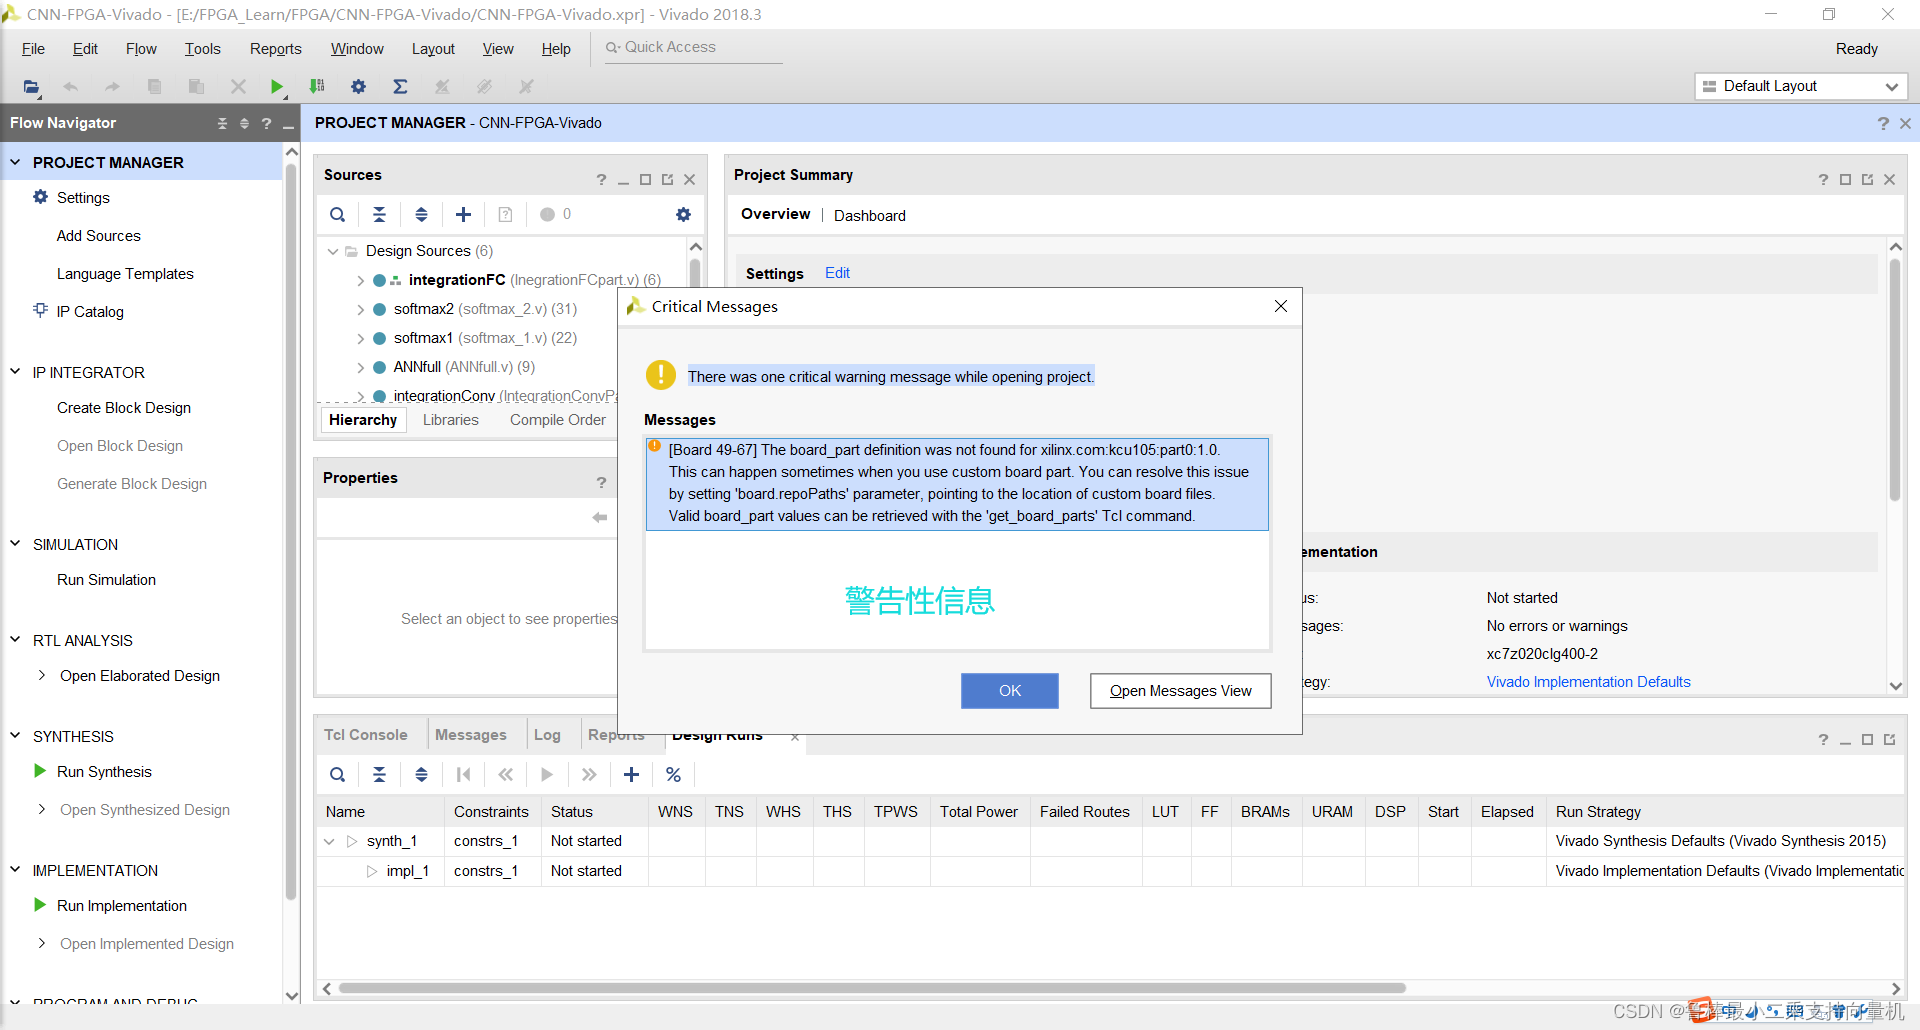Collapse synth_1 run row
The width and height of the screenshot is (1920, 1030).
(329, 841)
